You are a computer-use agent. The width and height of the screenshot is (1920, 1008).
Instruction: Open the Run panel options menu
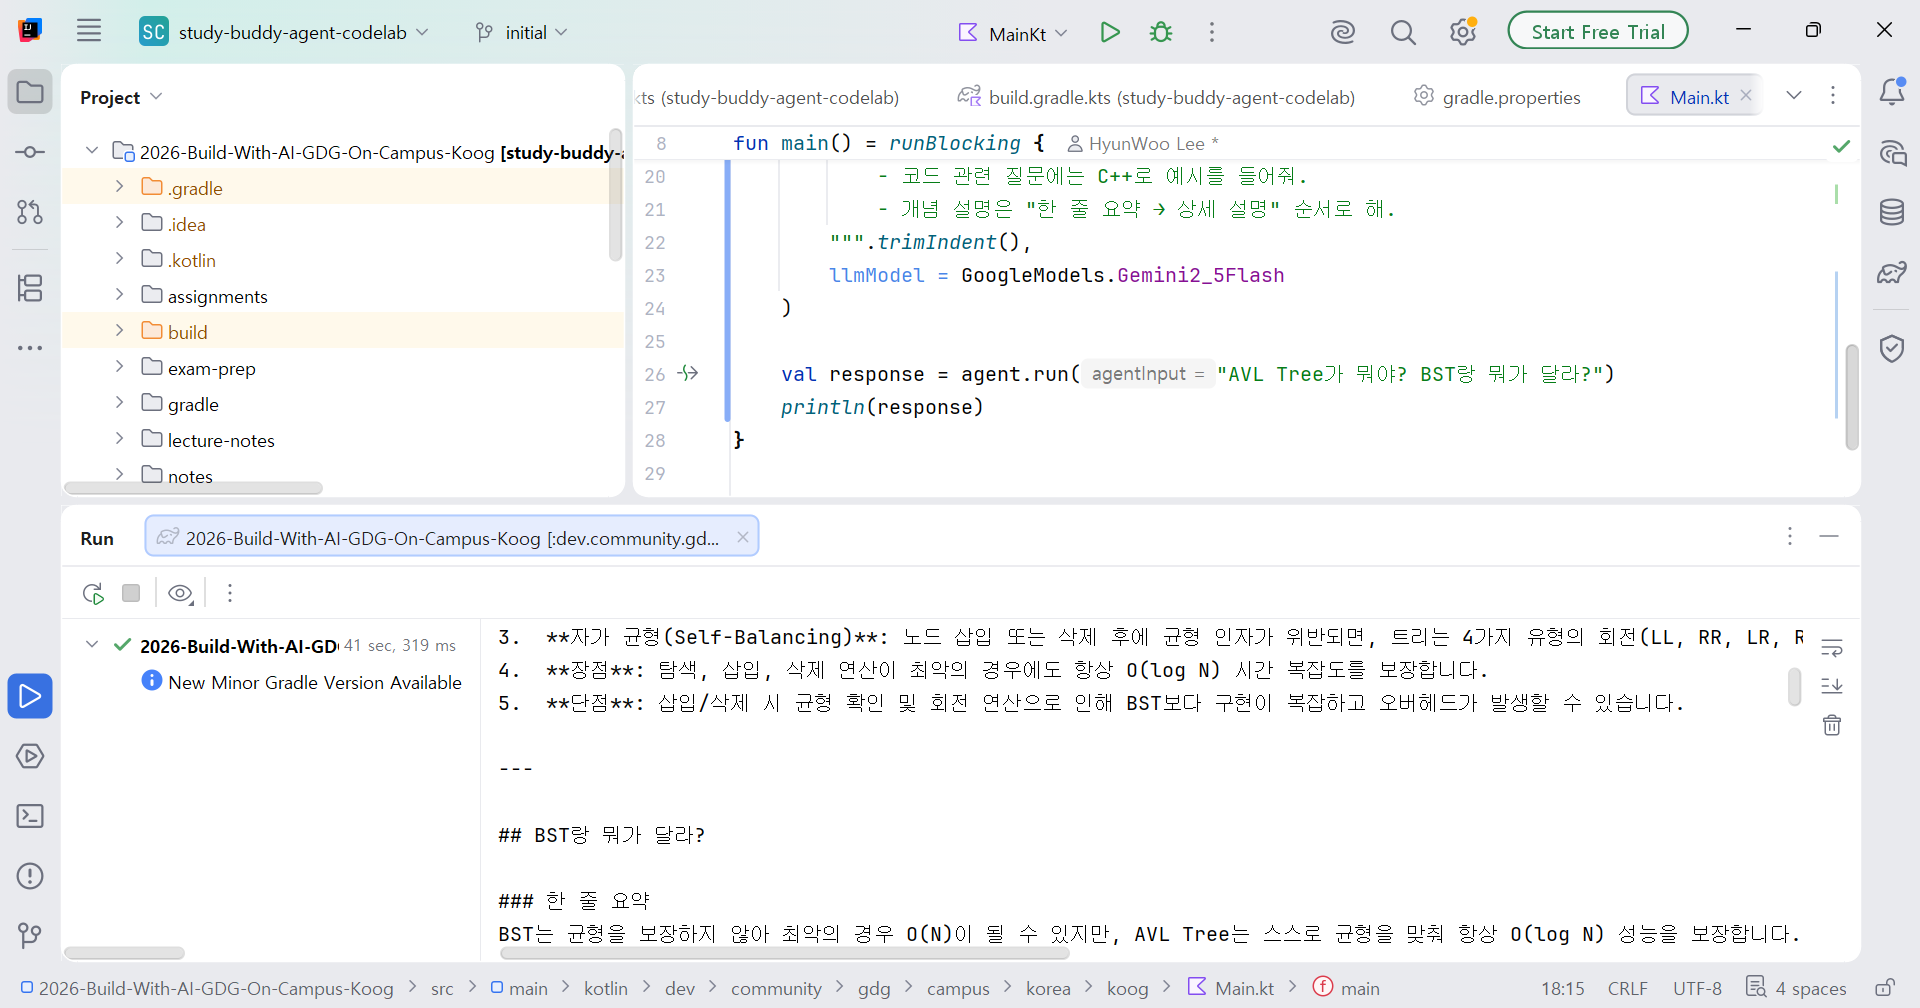(x=1790, y=537)
